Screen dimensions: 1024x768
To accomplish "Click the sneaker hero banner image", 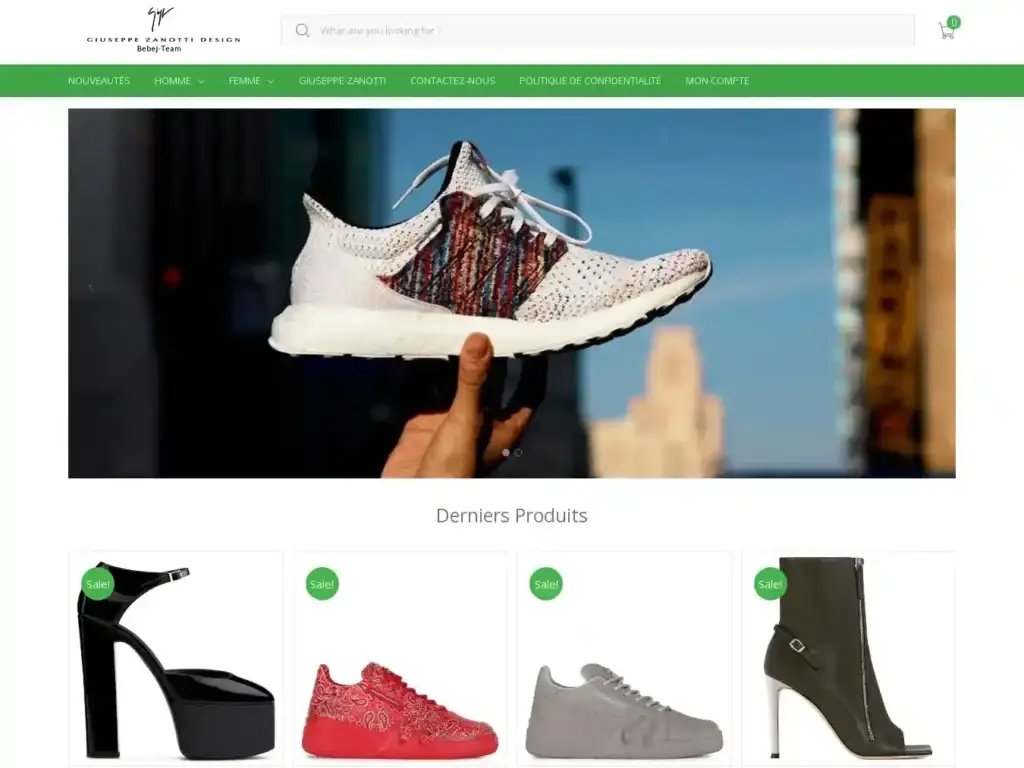I will point(511,292).
